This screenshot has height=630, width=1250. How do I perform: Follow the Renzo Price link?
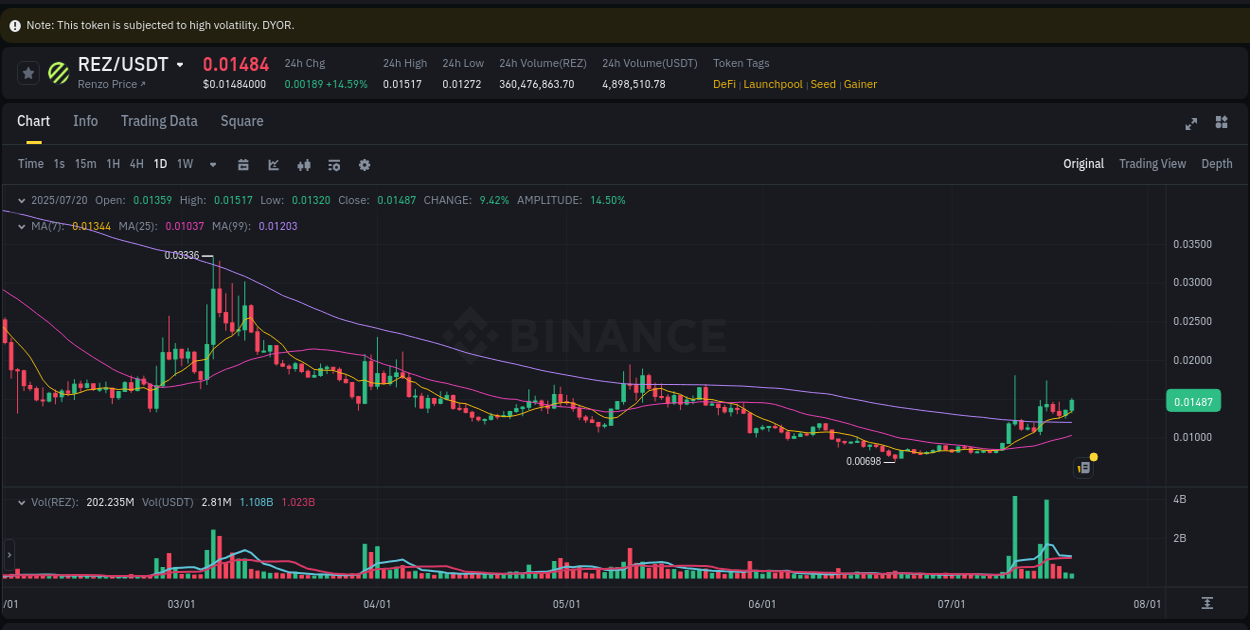click(108, 84)
